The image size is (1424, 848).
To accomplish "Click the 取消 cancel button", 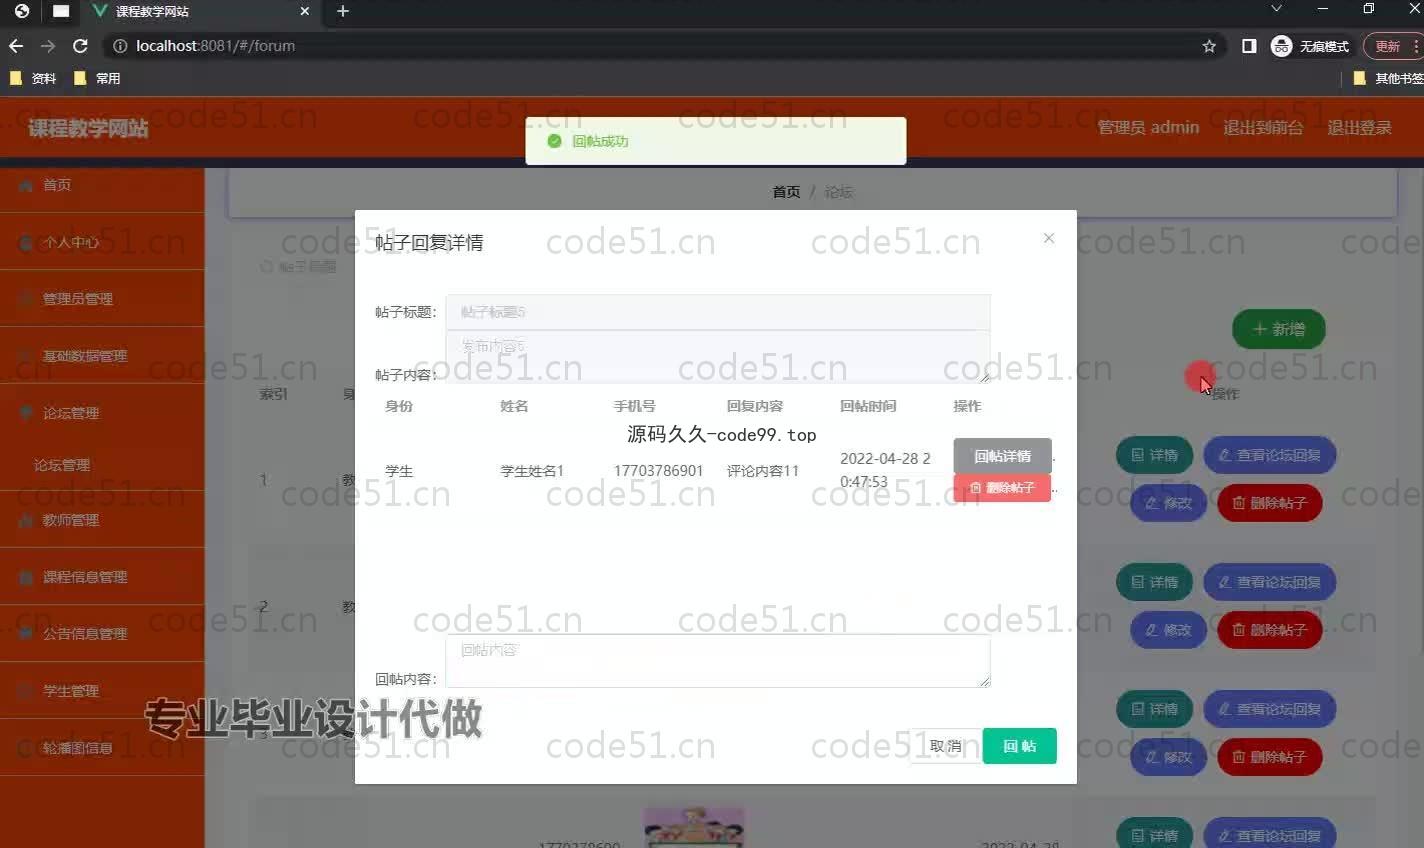I will pos(945,746).
